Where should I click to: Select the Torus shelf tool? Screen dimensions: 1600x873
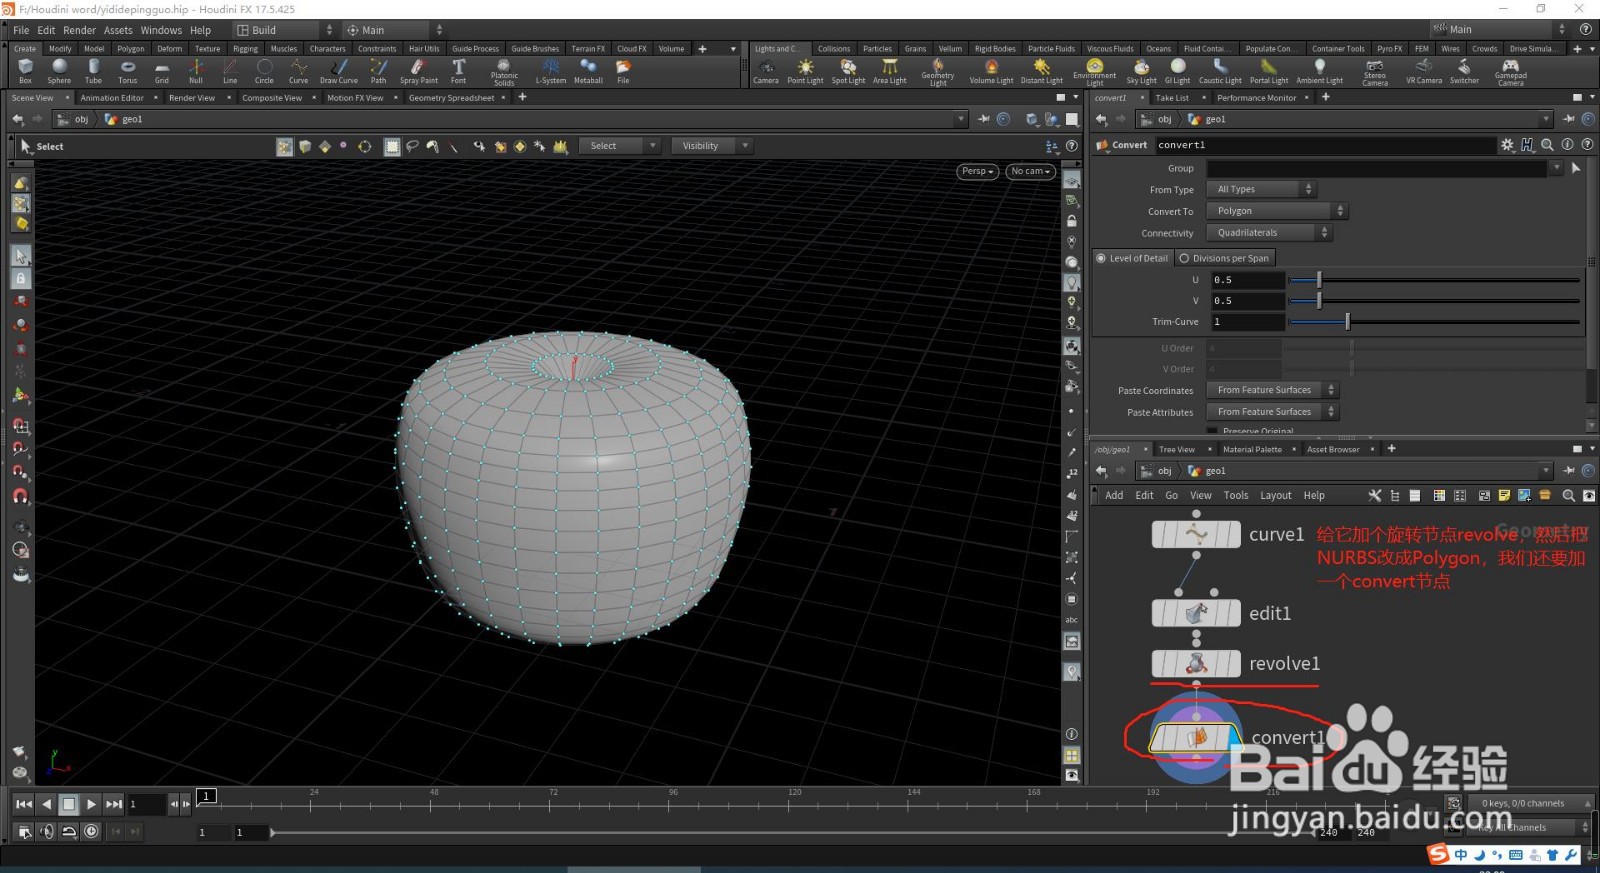[x=127, y=71]
